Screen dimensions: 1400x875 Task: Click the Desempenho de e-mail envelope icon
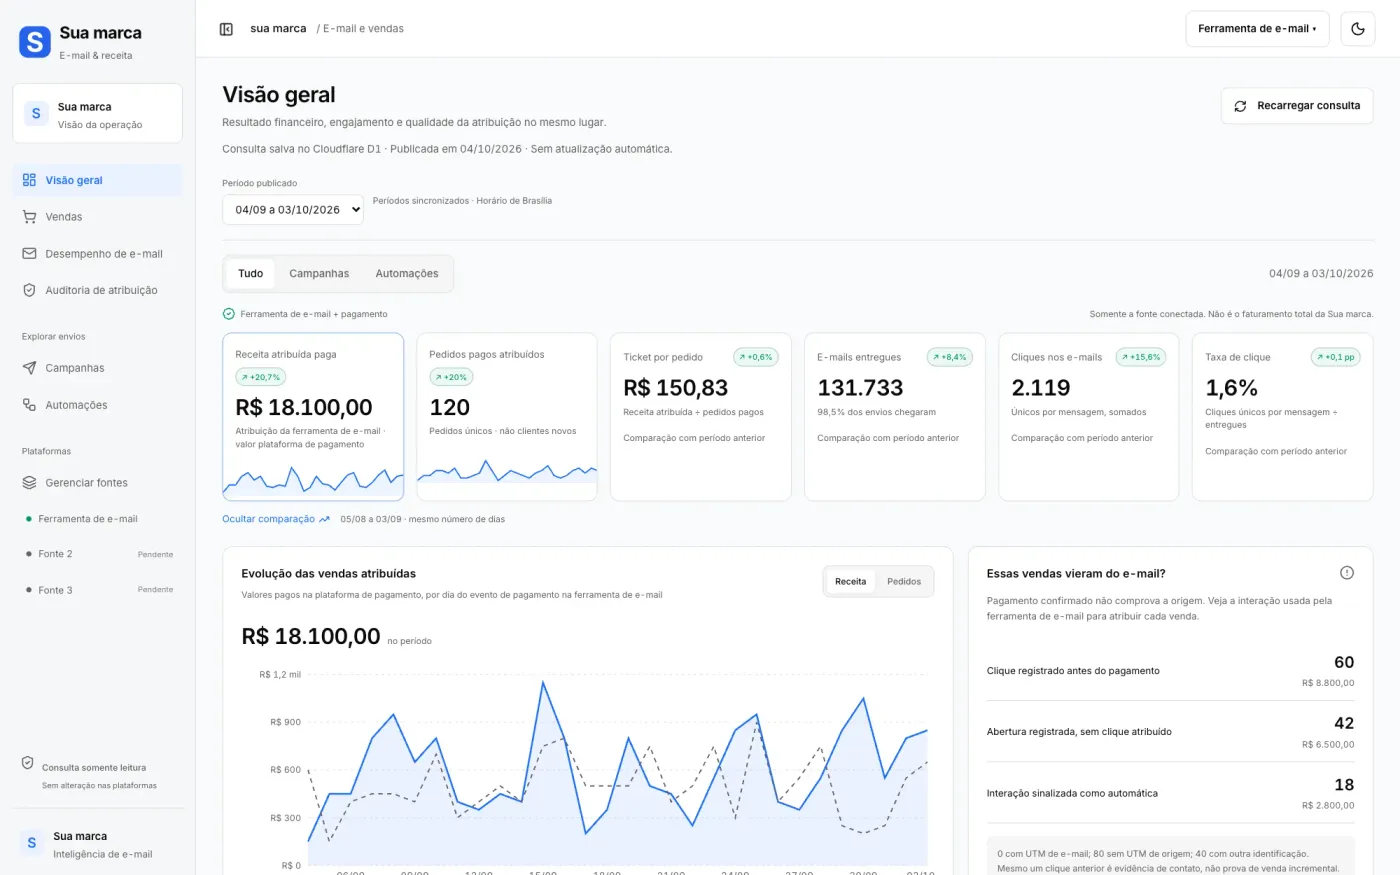(29, 254)
